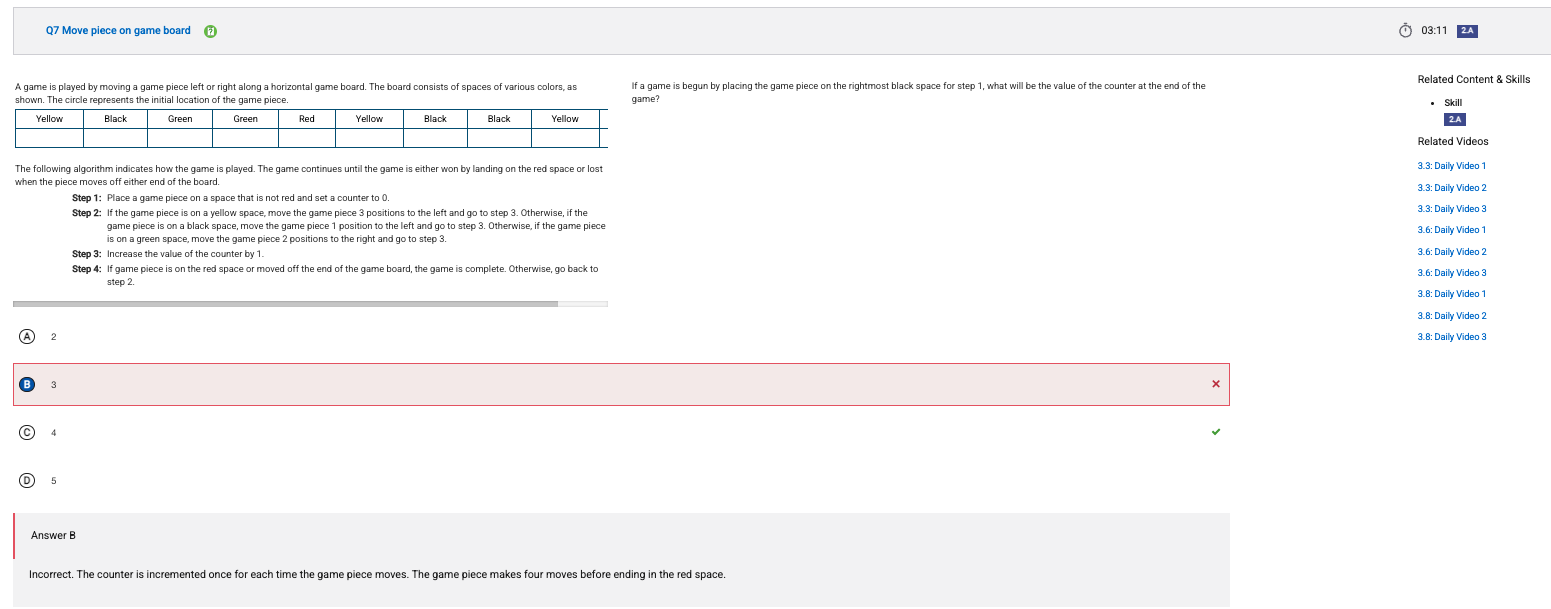1551x609 pixels.
Task: Click the timer value 03:11
Action: pyautogui.click(x=1433, y=31)
